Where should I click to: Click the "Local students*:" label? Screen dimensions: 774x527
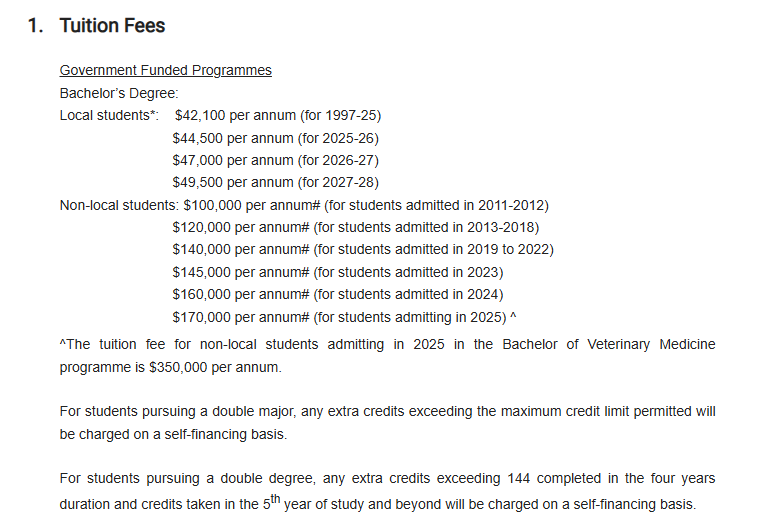tap(109, 115)
